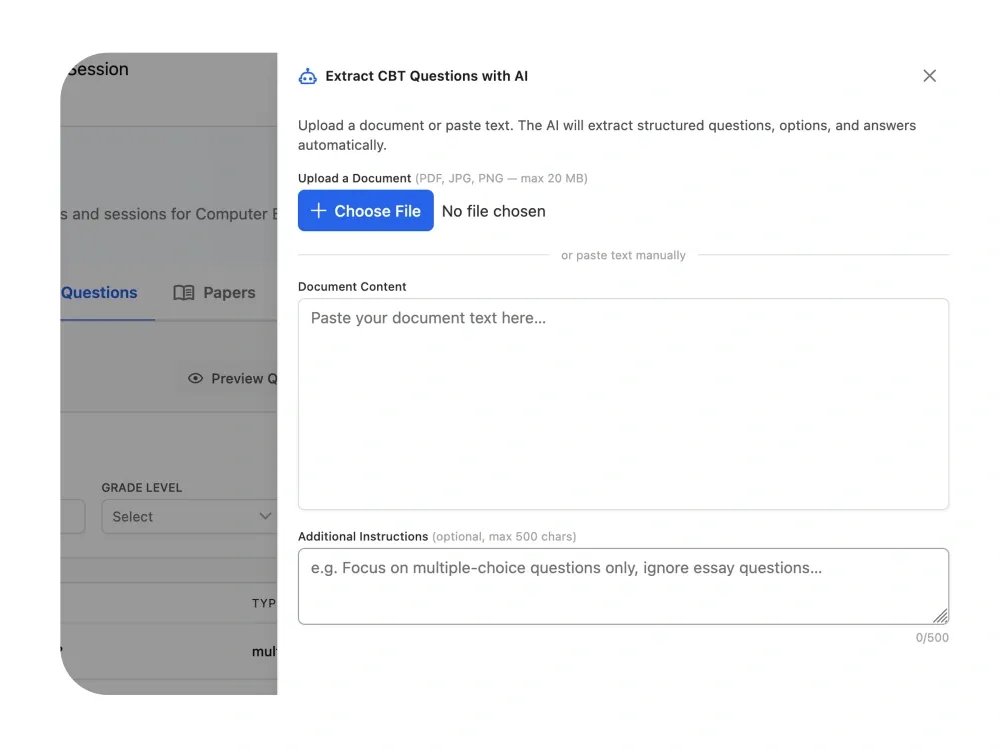Viewport: 1000px width, 750px height.
Task: Click the AI robot icon in dialog header
Action: pyautogui.click(x=307, y=77)
